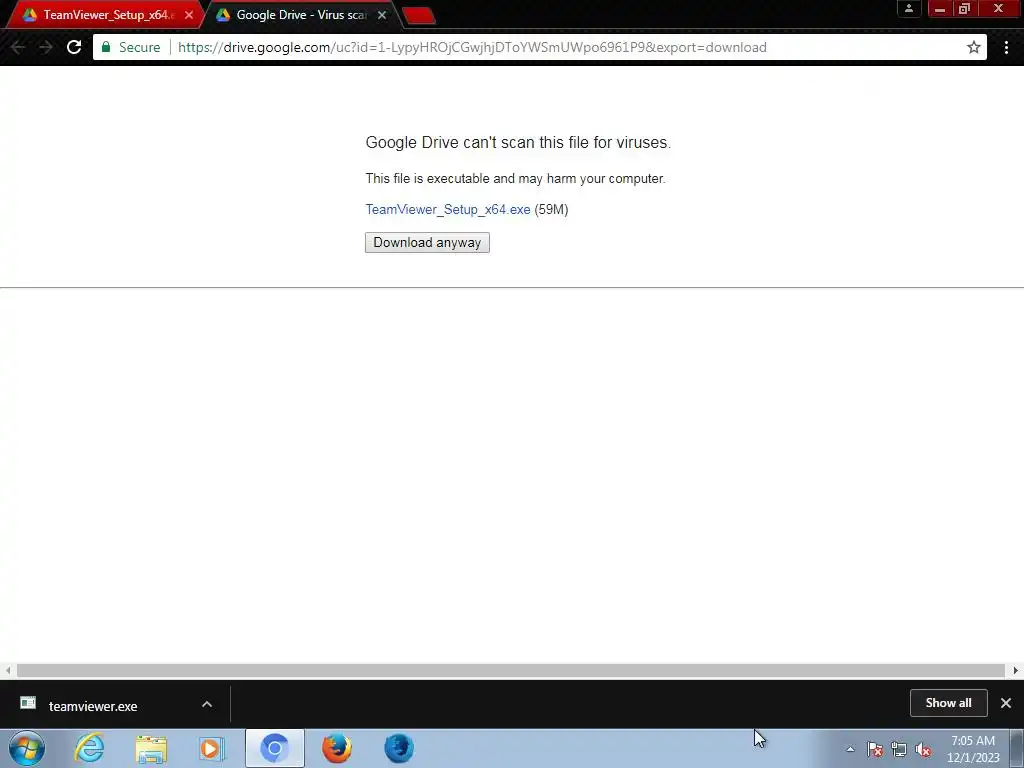Image resolution: width=1024 pixels, height=768 pixels.
Task: Click the scrollbar left arrow
Action: [8, 670]
